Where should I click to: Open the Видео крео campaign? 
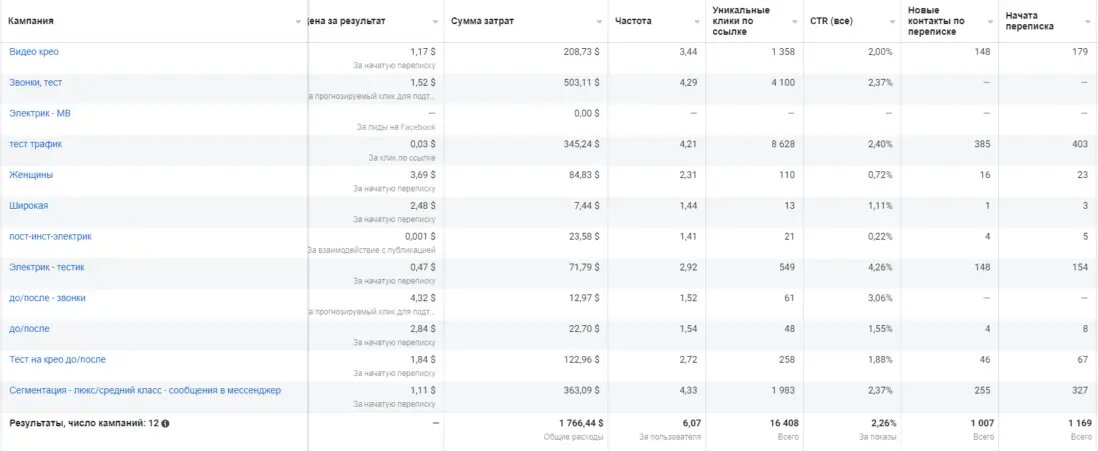pos(34,52)
